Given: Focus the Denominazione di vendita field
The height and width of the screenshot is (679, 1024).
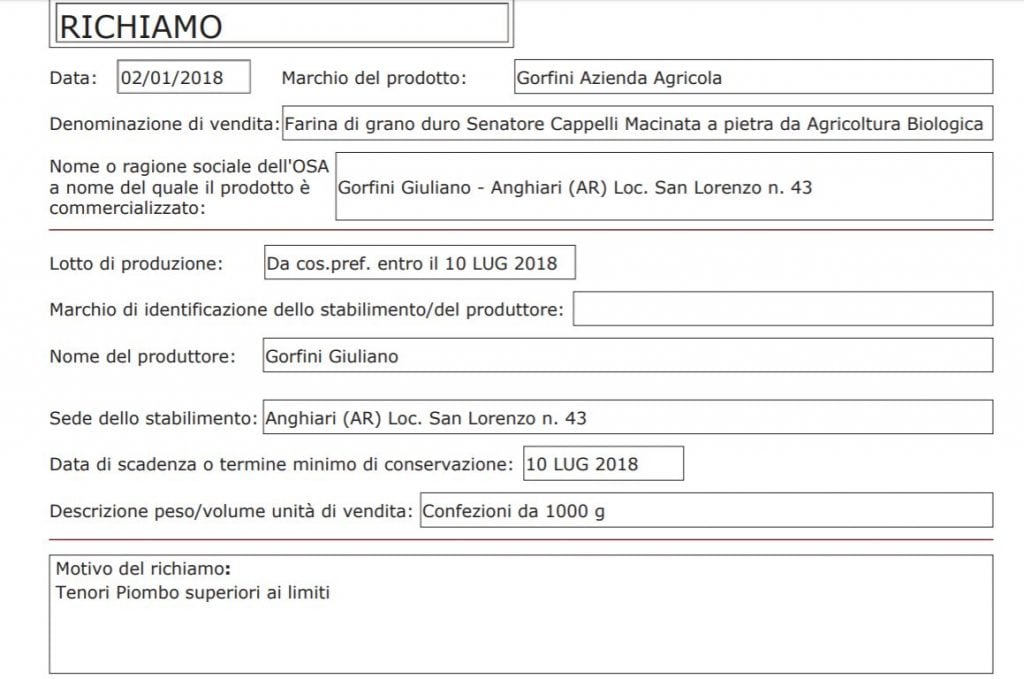Looking at the screenshot, I should tap(638, 123).
